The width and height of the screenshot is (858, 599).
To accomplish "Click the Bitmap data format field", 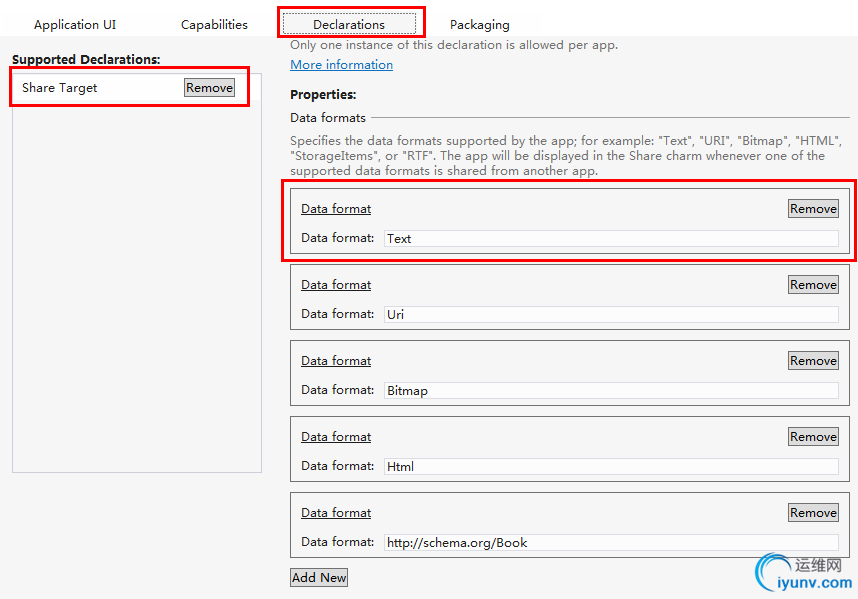I will coord(610,391).
